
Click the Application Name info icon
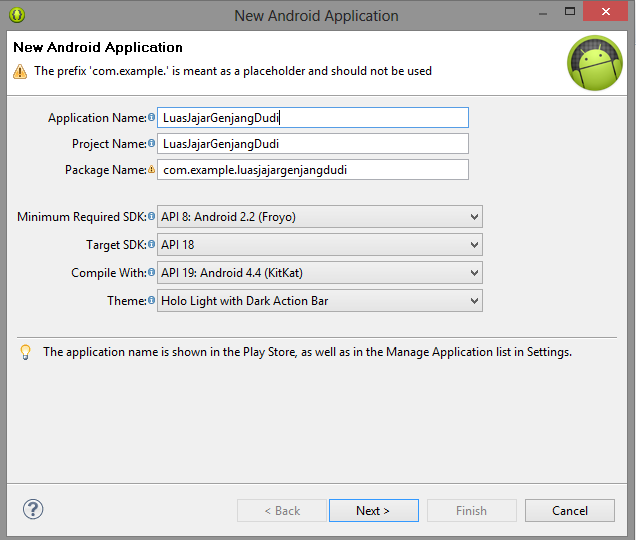click(x=152, y=118)
